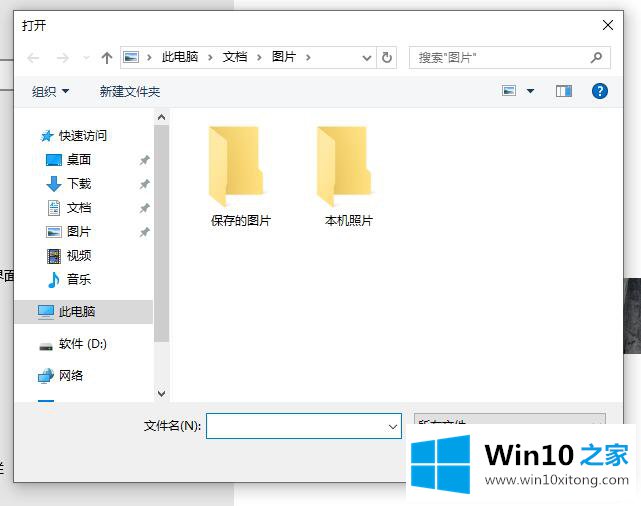Open the 组织 menu
The image size is (641, 506).
[x=50, y=91]
